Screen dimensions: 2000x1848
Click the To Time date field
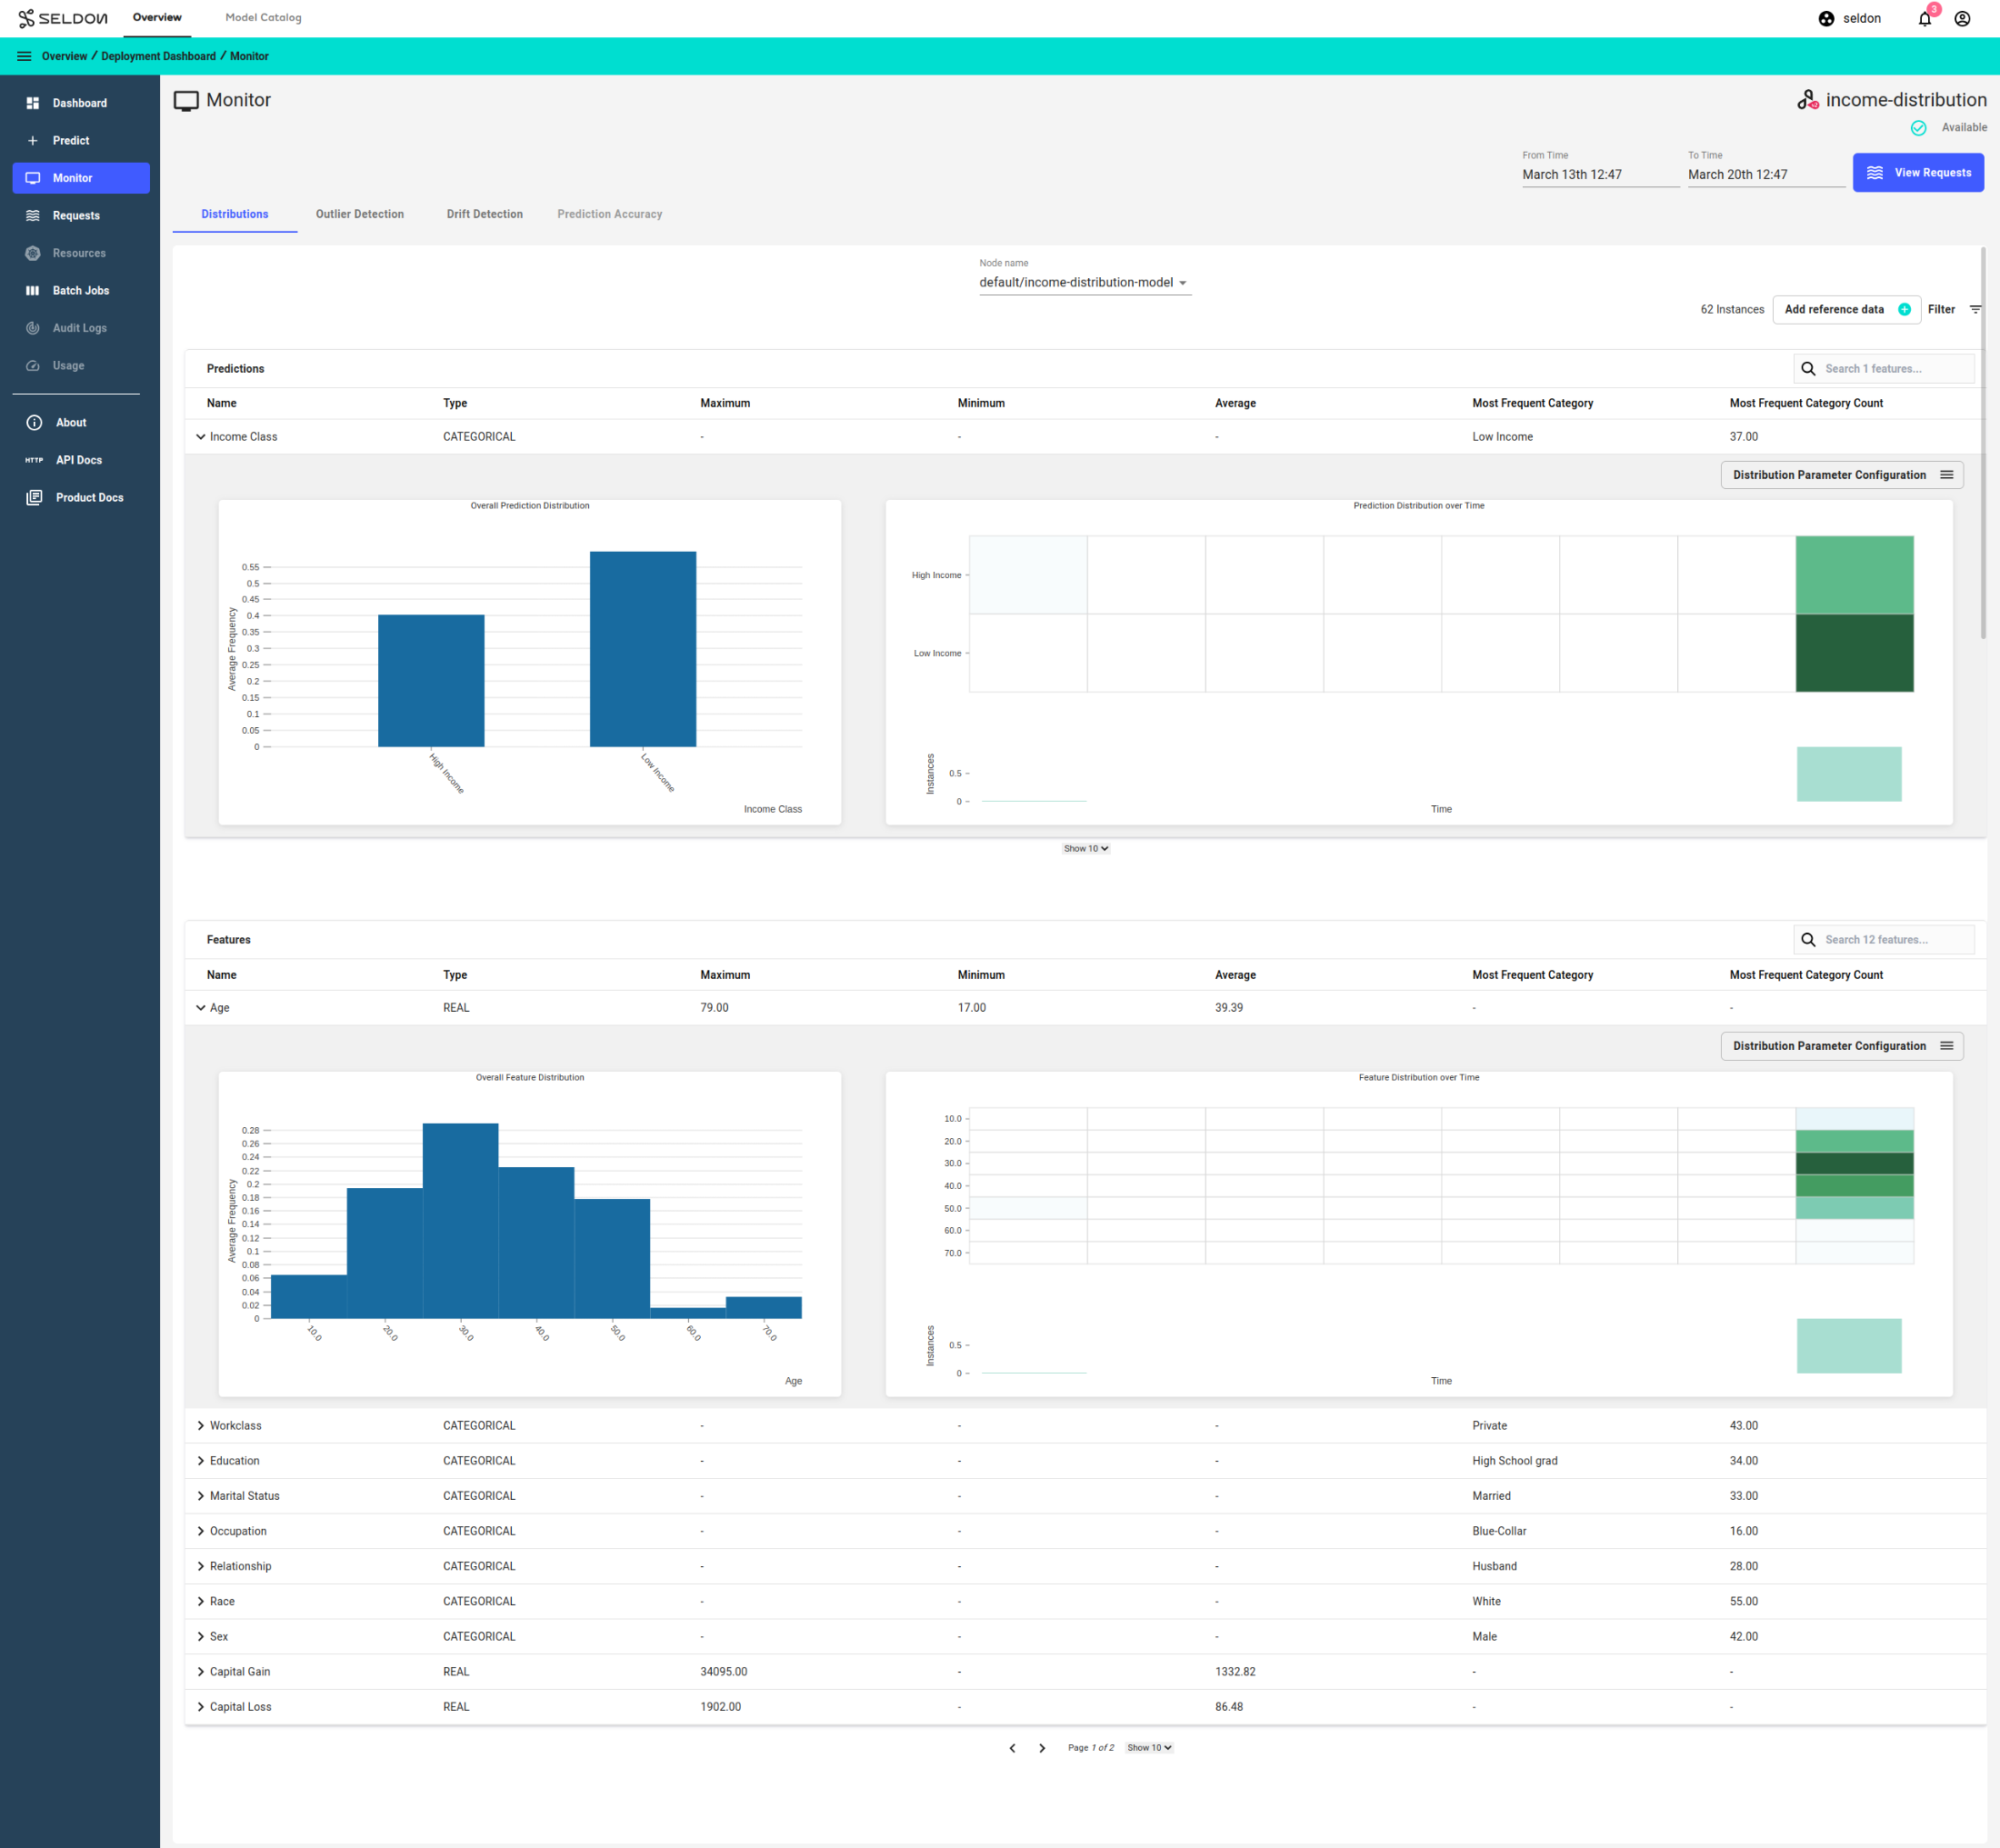click(x=1766, y=175)
